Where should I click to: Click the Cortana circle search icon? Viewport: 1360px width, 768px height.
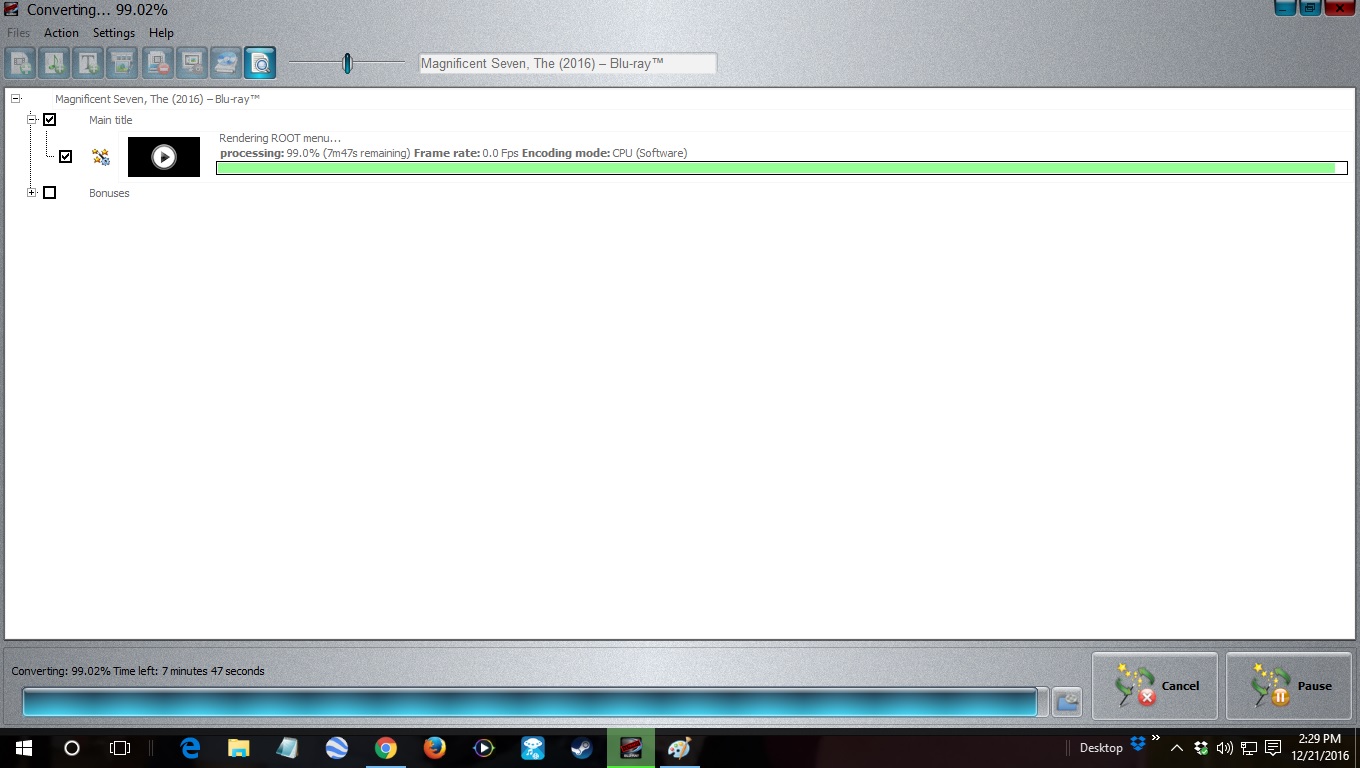[72, 748]
